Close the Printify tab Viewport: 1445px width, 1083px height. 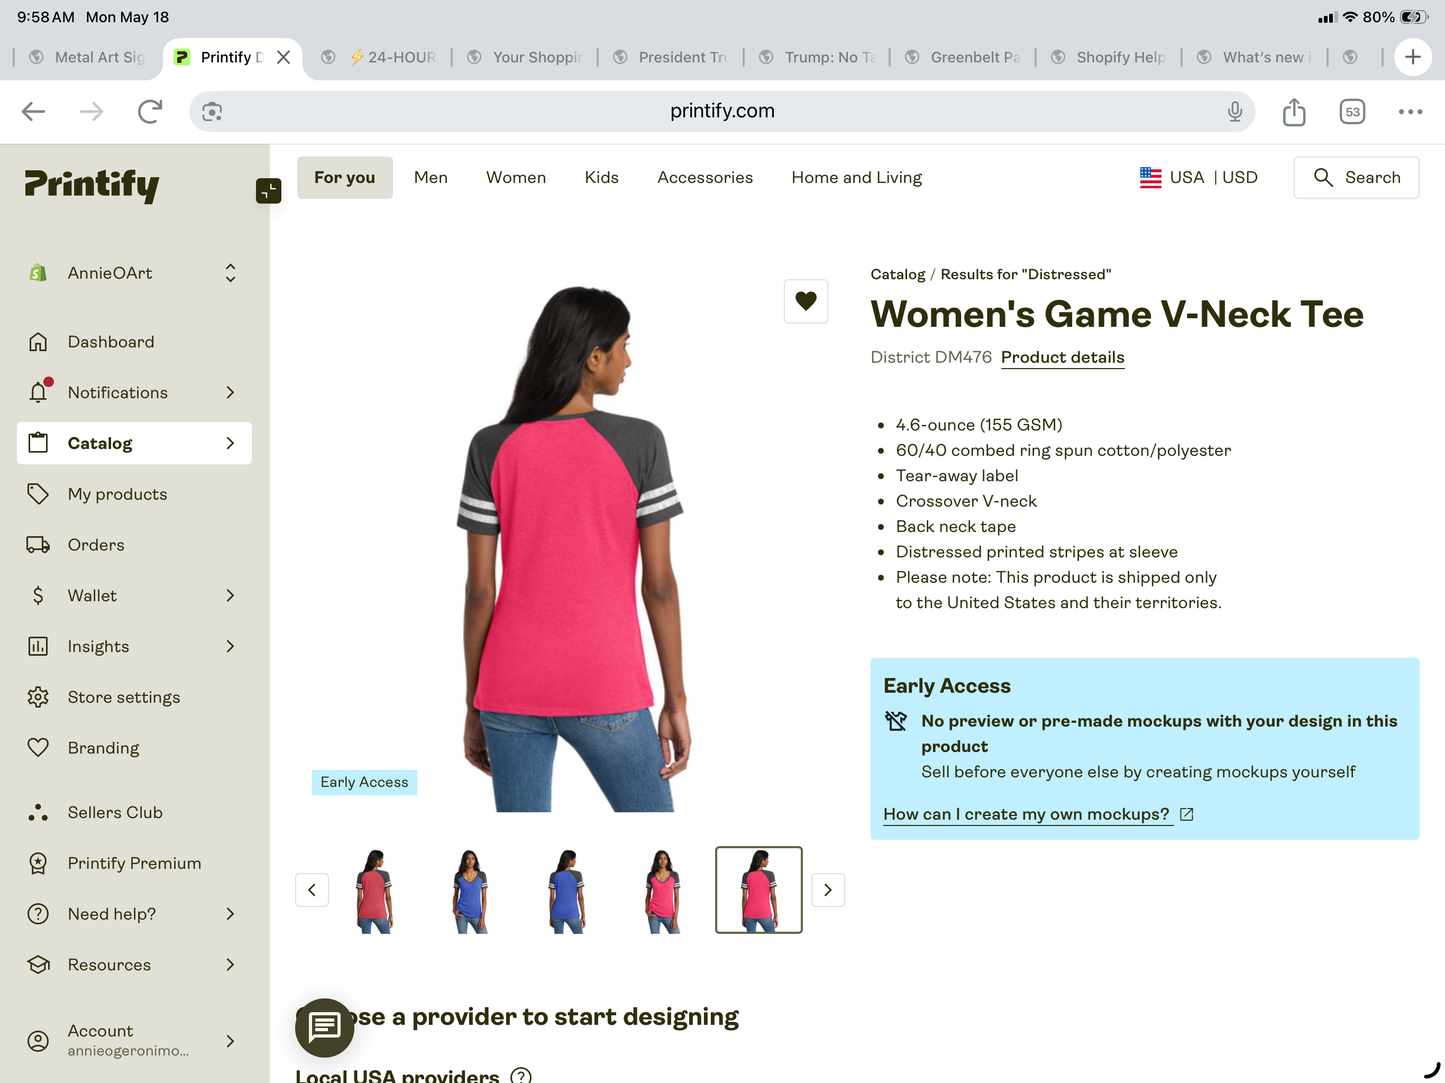click(284, 57)
